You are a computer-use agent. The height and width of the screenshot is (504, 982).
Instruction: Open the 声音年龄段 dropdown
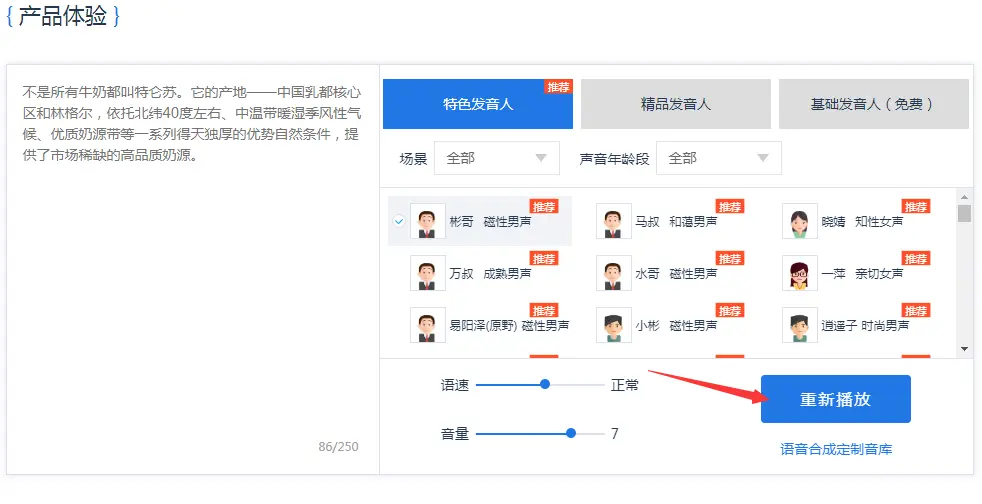pyautogui.click(x=718, y=158)
